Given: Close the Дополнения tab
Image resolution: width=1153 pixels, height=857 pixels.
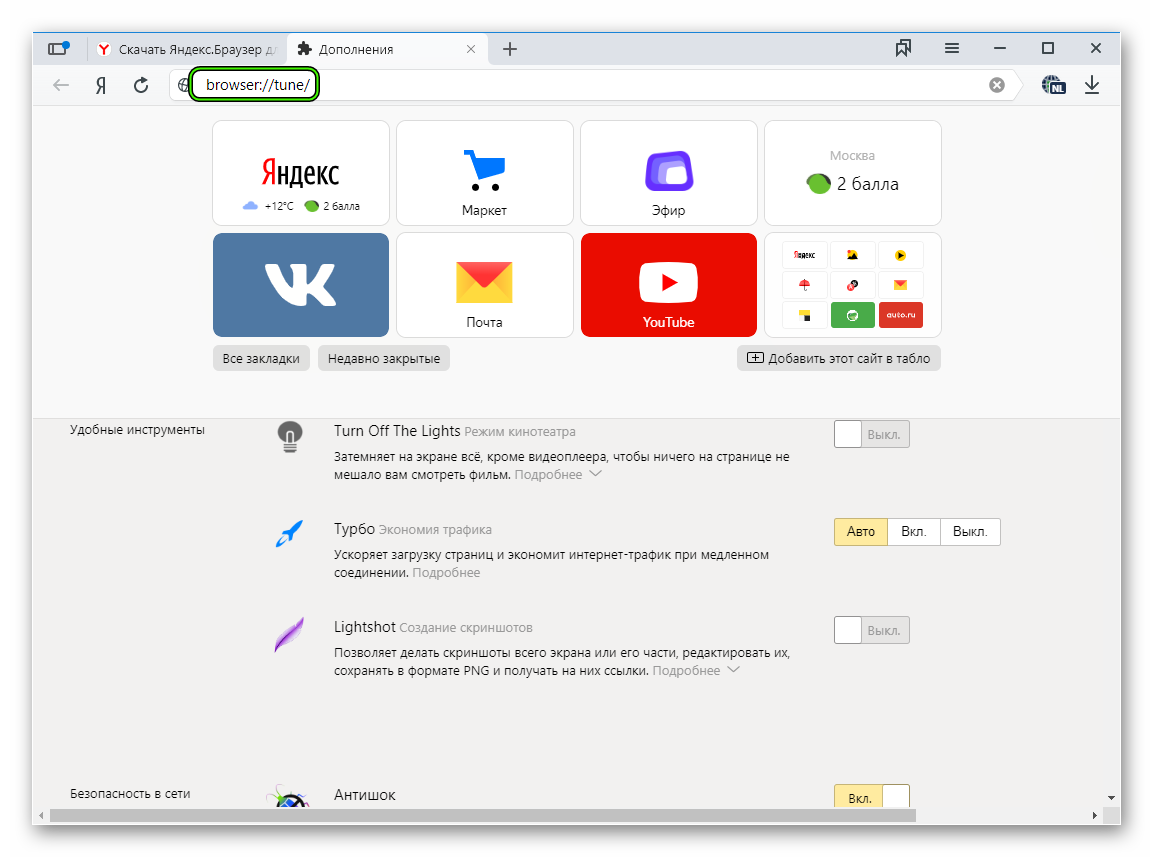Looking at the screenshot, I should point(471,49).
